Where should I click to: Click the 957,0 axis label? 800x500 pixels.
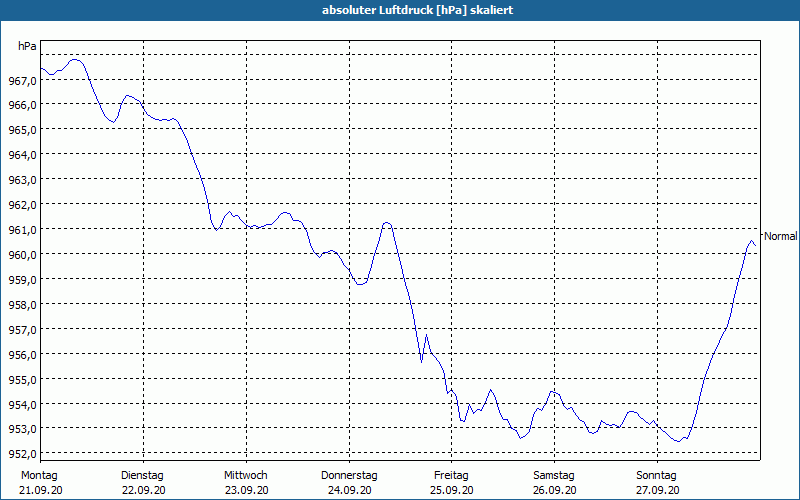pyautogui.click(x=22, y=330)
